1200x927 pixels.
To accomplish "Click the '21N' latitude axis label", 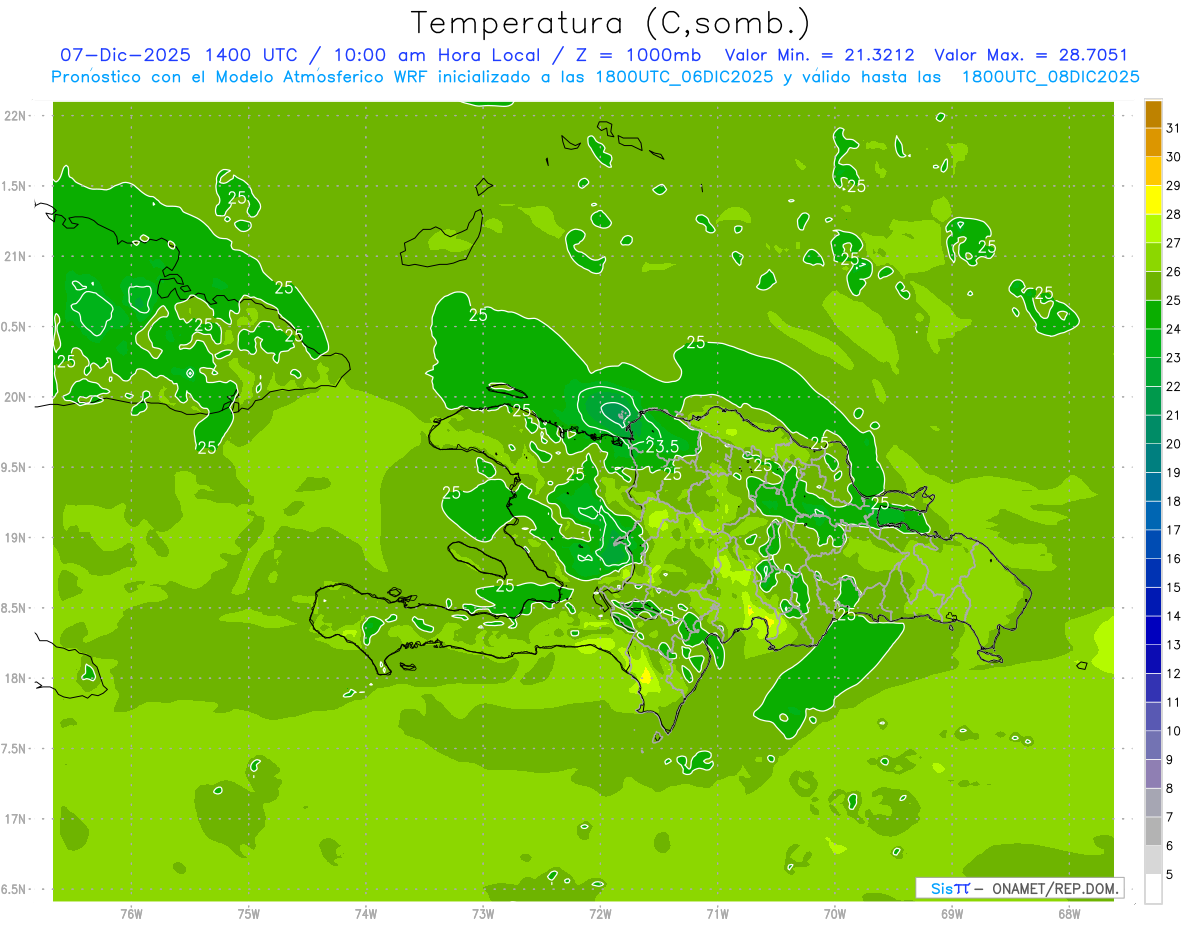I will 15,256.
